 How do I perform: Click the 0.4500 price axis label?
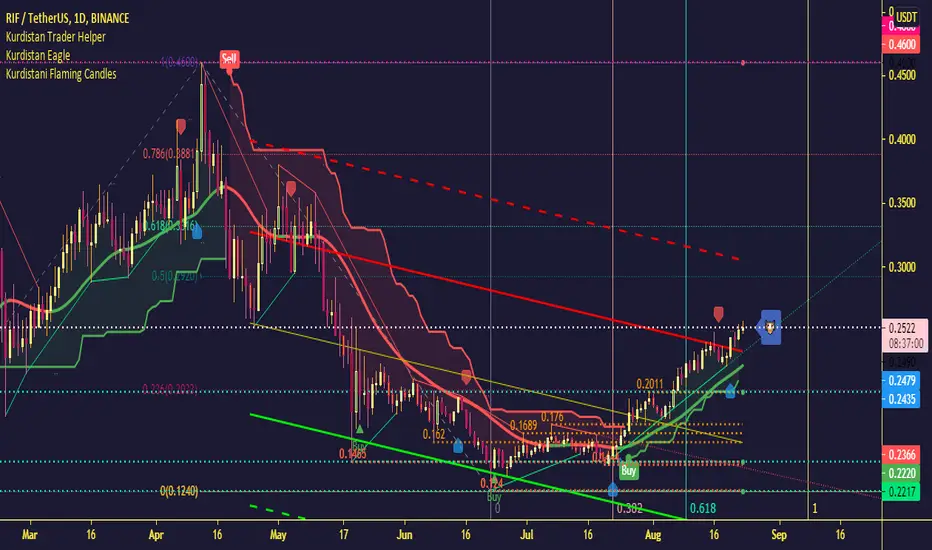(x=902, y=76)
